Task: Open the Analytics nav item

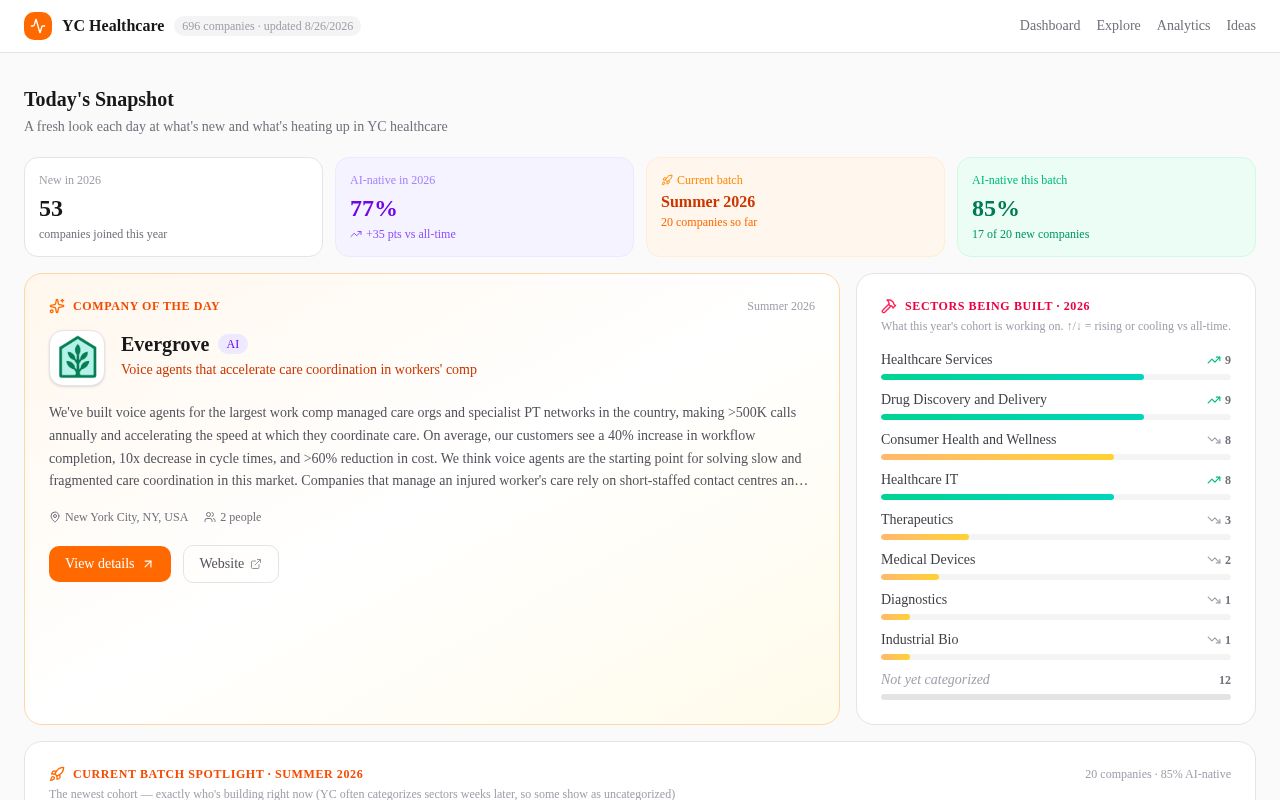Action: click(x=1183, y=26)
